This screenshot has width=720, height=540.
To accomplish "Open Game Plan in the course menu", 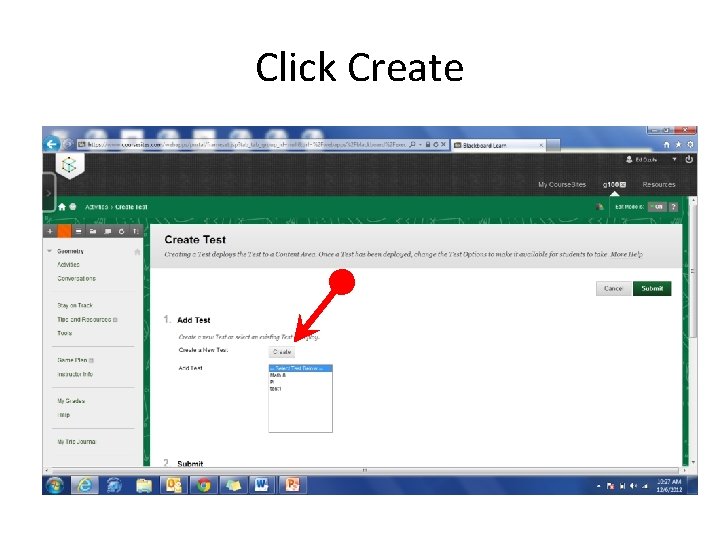I will coord(72,360).
